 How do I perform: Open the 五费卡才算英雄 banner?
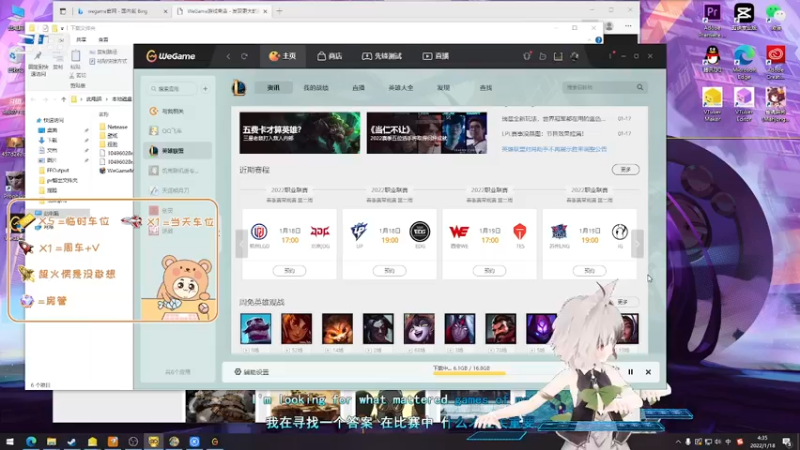pos(299,133)
